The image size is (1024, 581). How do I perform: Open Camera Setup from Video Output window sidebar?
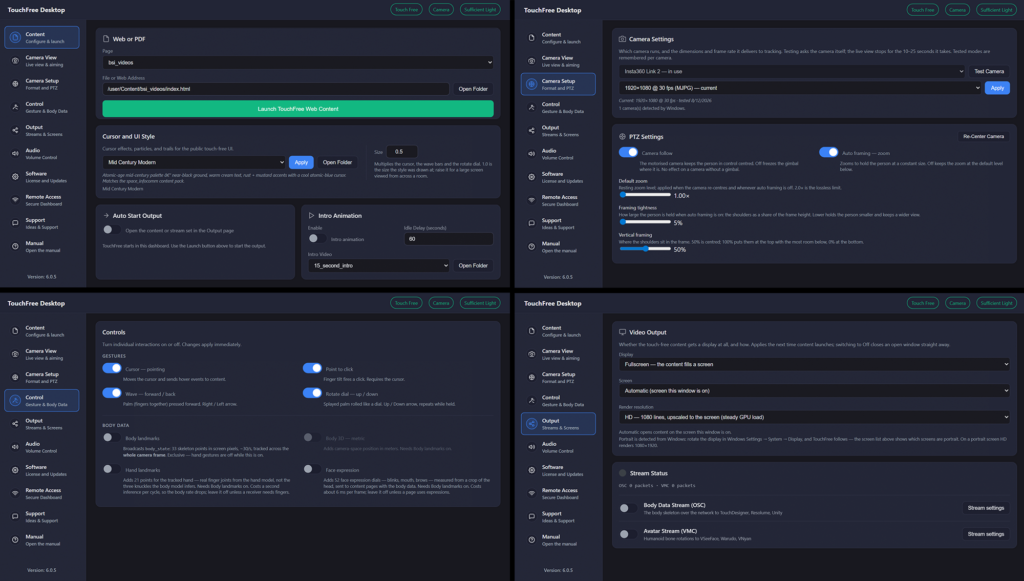pyautogui.click(x=558, y=377)
